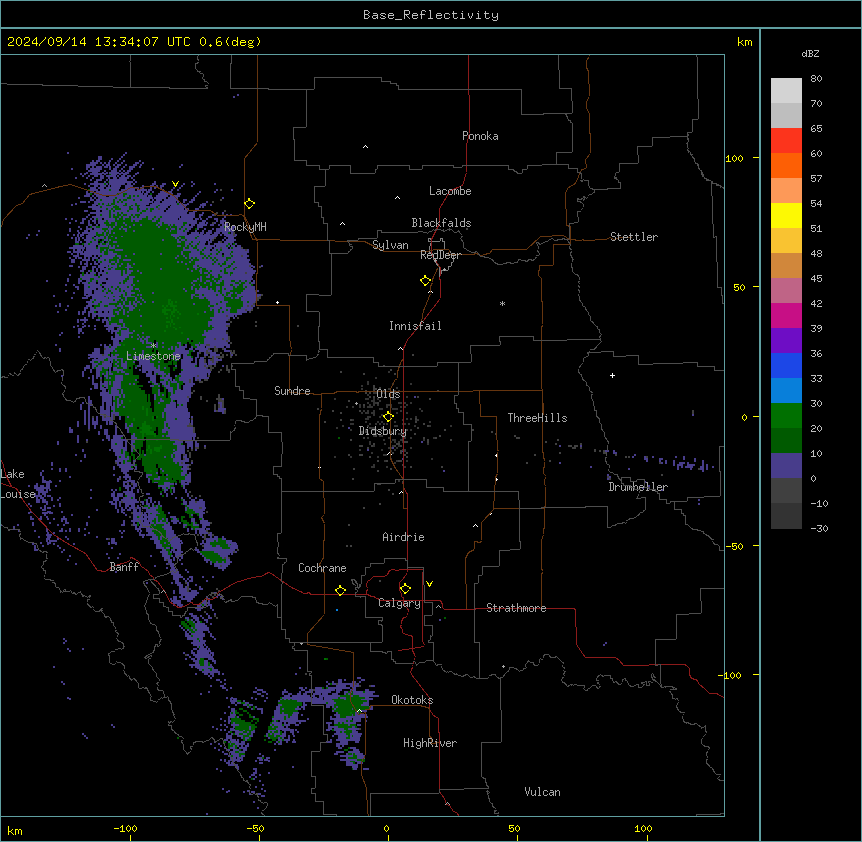Click the Cochrane town label
862x842 pixels.
coord(322,568)
